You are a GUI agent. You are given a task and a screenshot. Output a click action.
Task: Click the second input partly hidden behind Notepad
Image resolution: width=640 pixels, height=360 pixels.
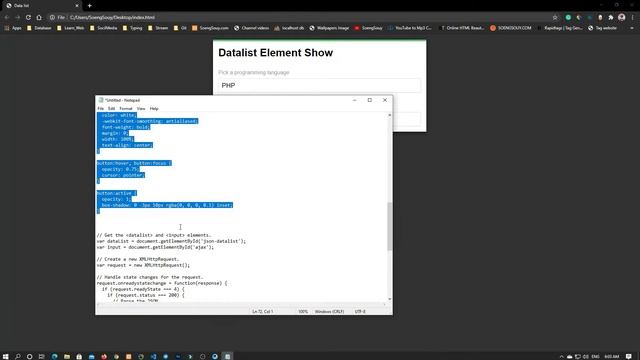click(407, 119)
